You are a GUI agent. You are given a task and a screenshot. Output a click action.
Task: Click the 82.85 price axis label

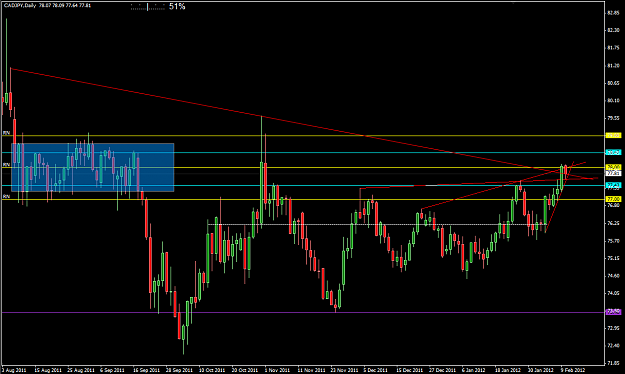613,13
